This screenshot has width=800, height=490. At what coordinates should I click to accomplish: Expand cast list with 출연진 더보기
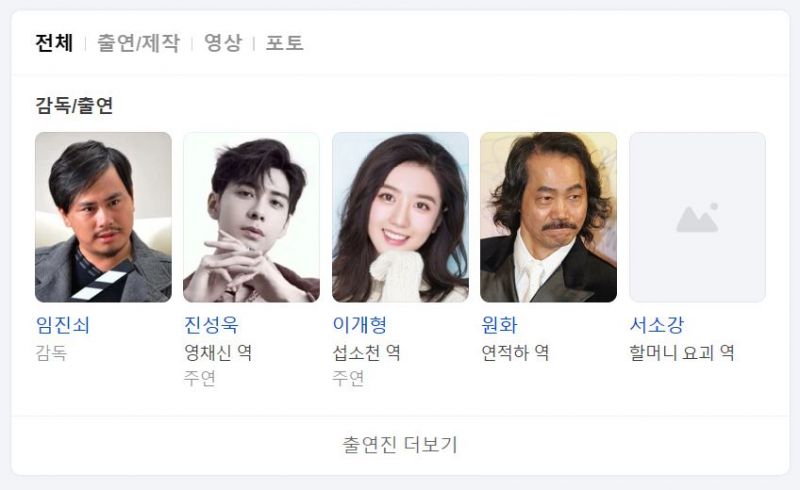401,445
